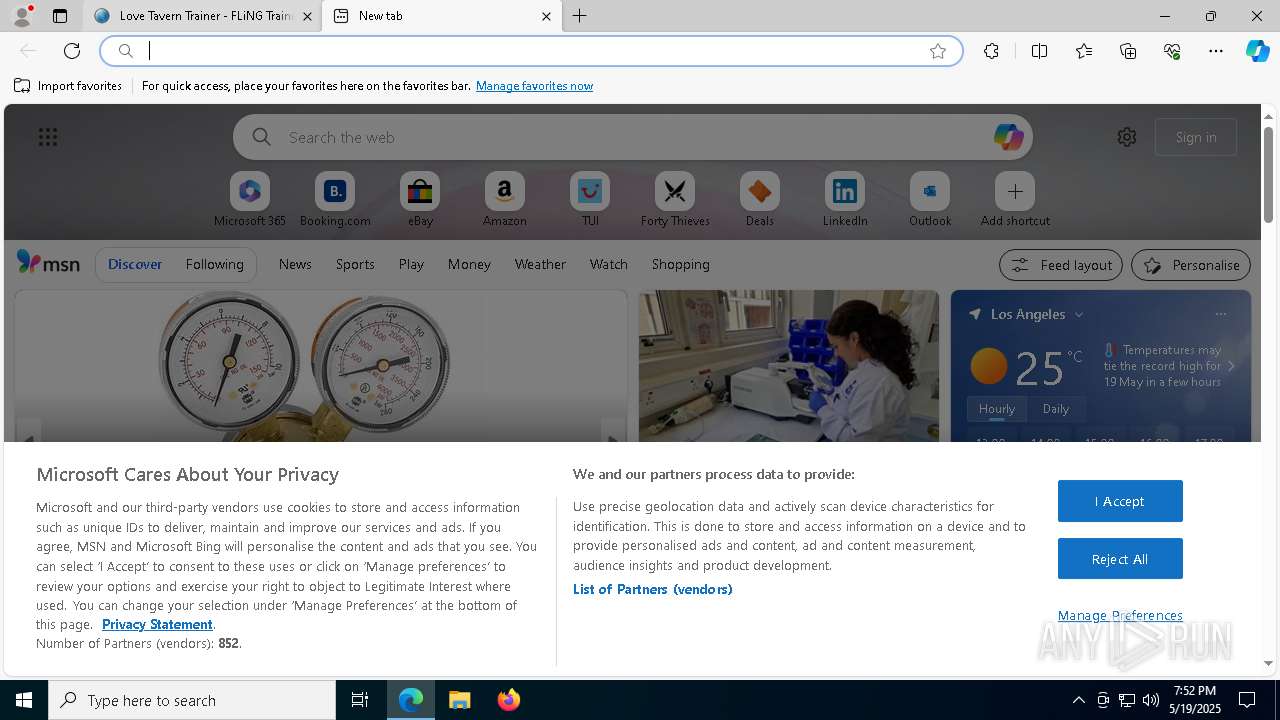Close the Love Tavern Trainer tab

click(x=307, y=16)
